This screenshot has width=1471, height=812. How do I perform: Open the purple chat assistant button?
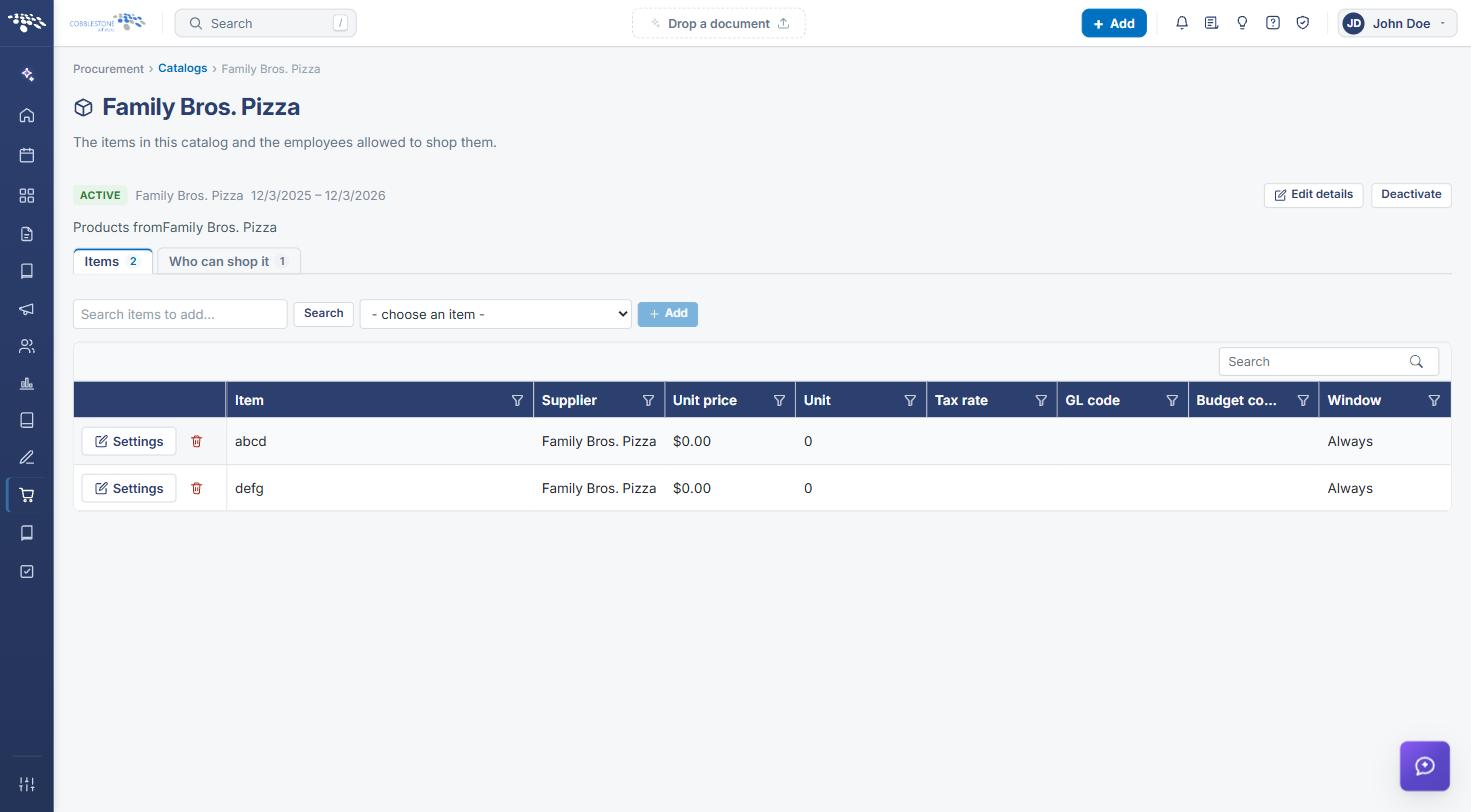click(x=1425, y=766)
